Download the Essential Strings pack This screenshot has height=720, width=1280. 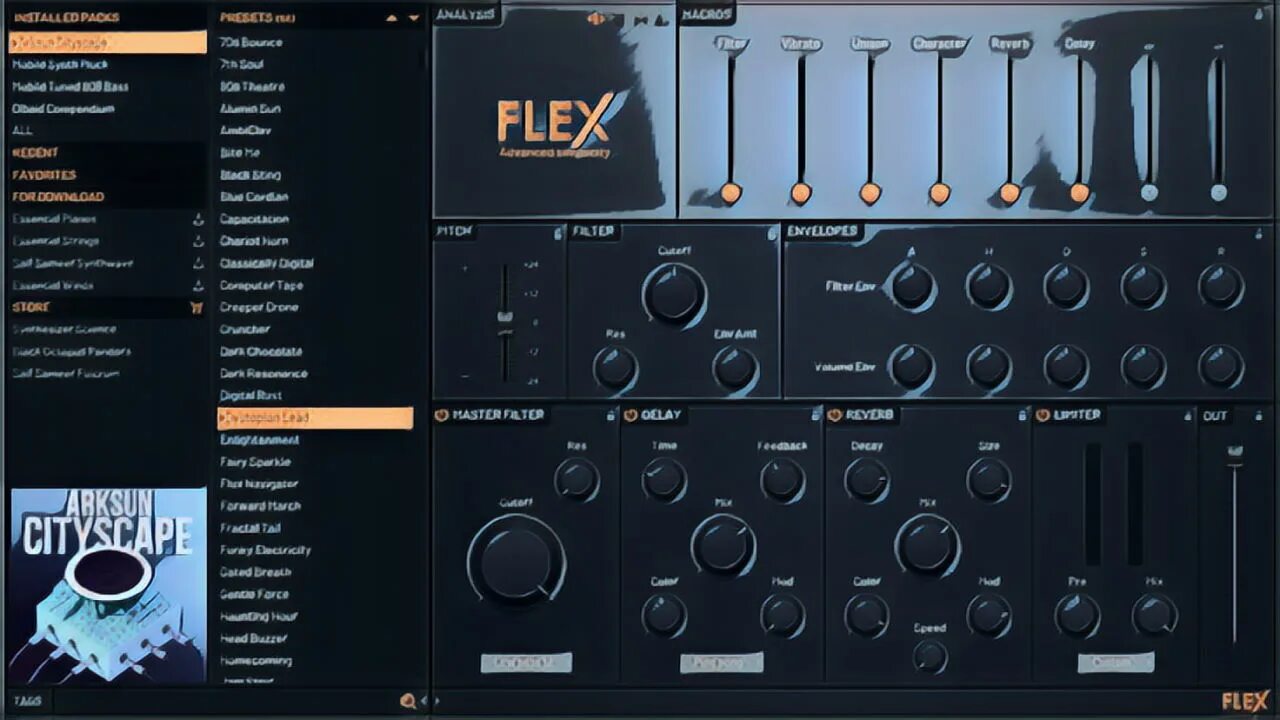(x=198, y=241)
